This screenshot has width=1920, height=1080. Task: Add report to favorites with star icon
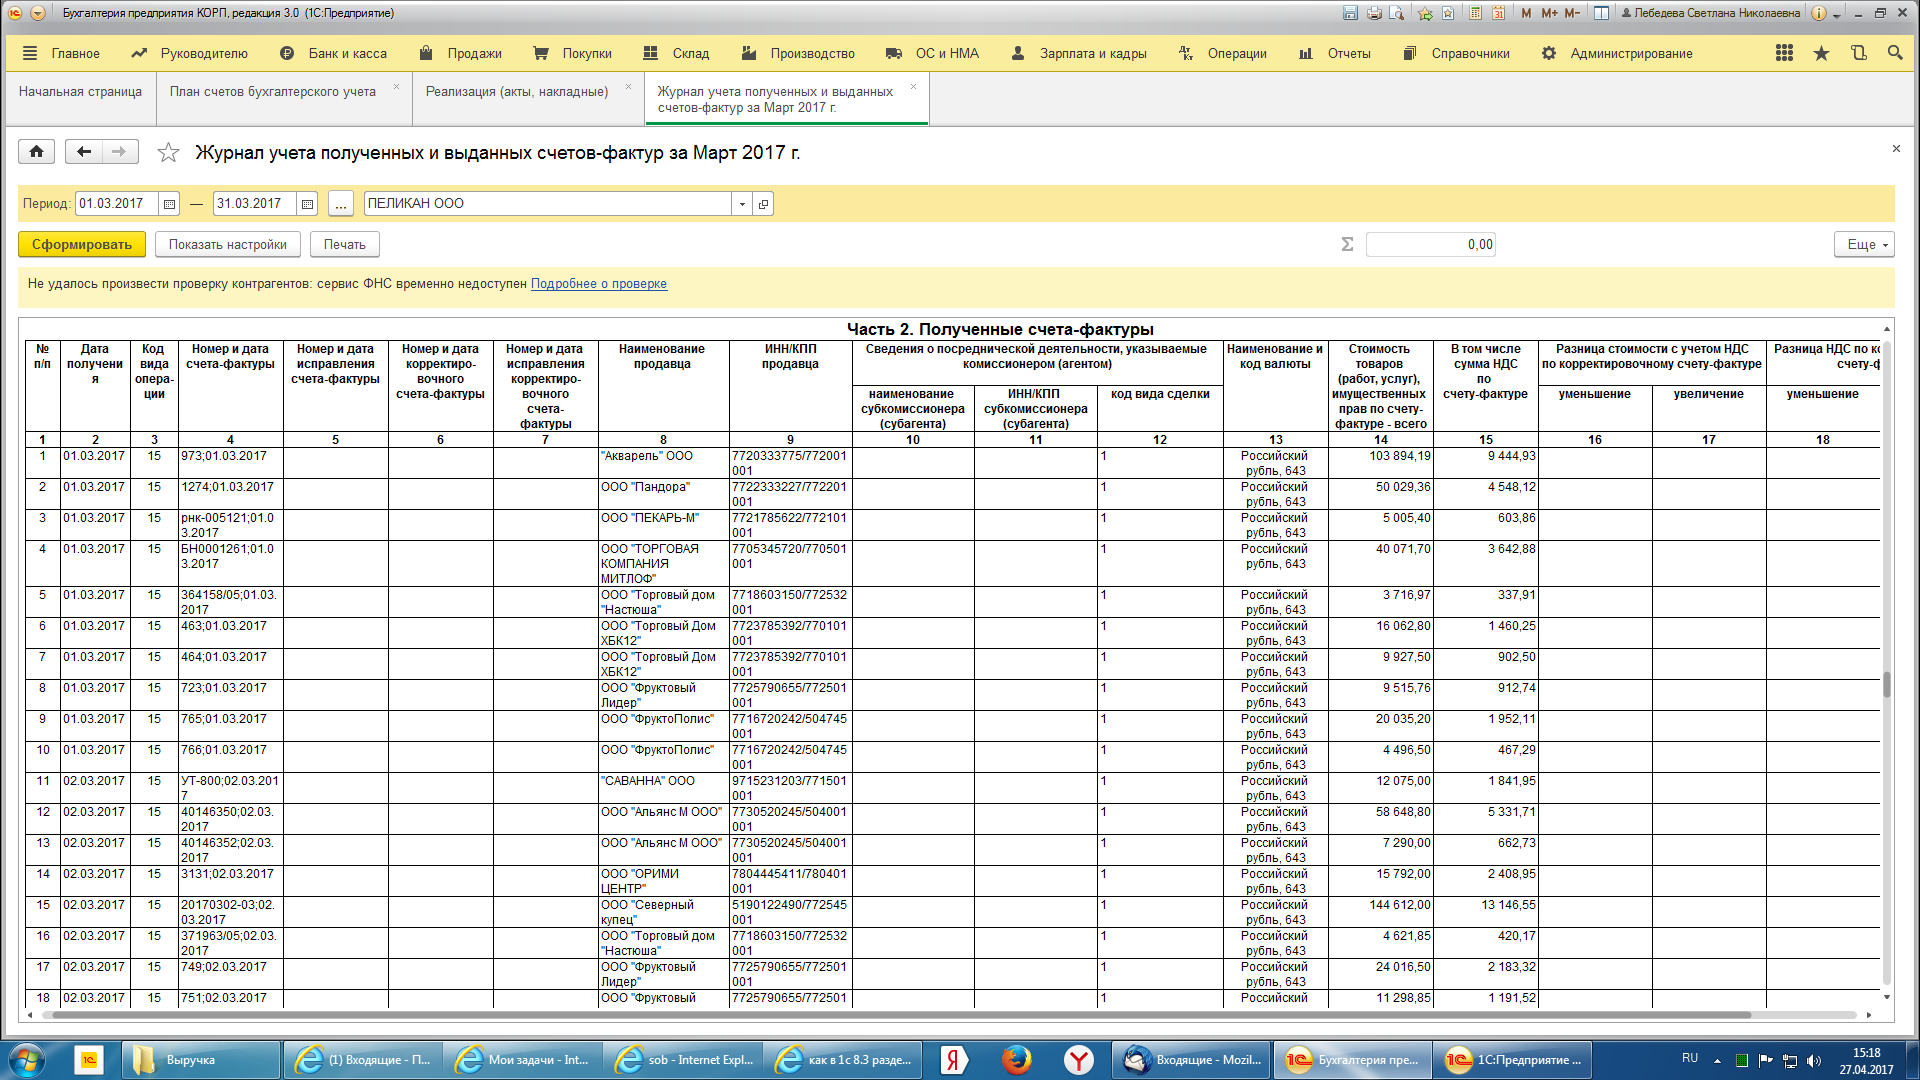[168, 153]
